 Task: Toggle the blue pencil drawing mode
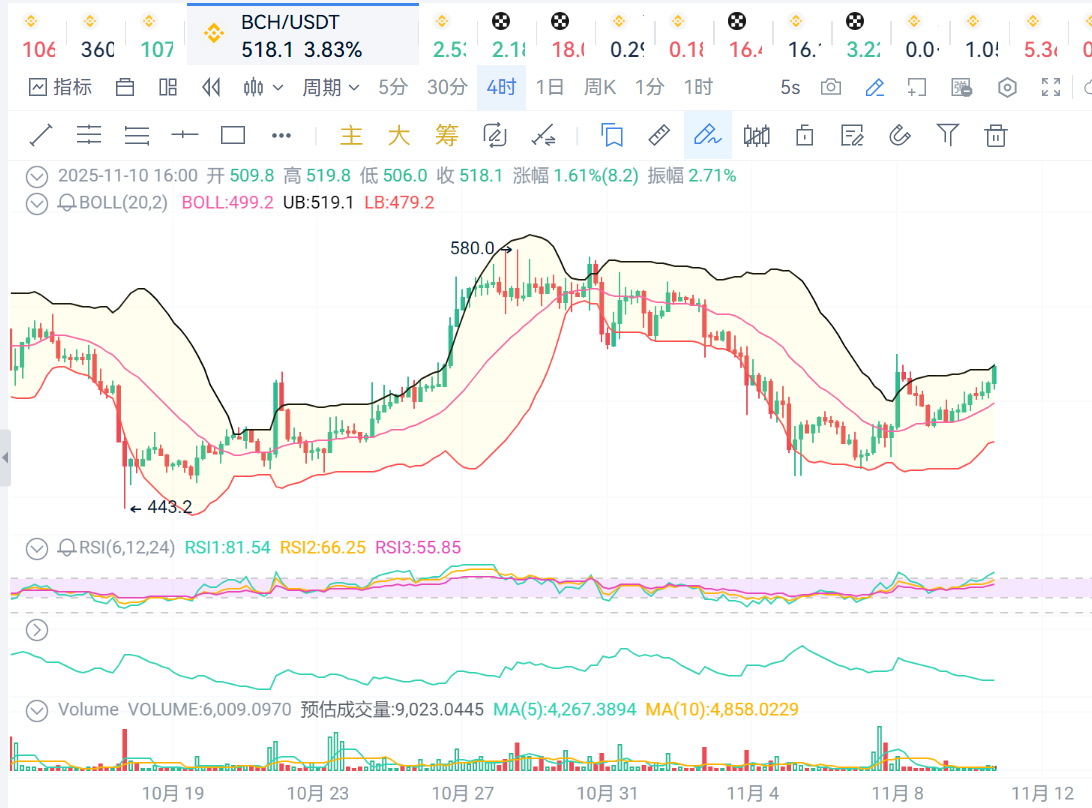875,88
